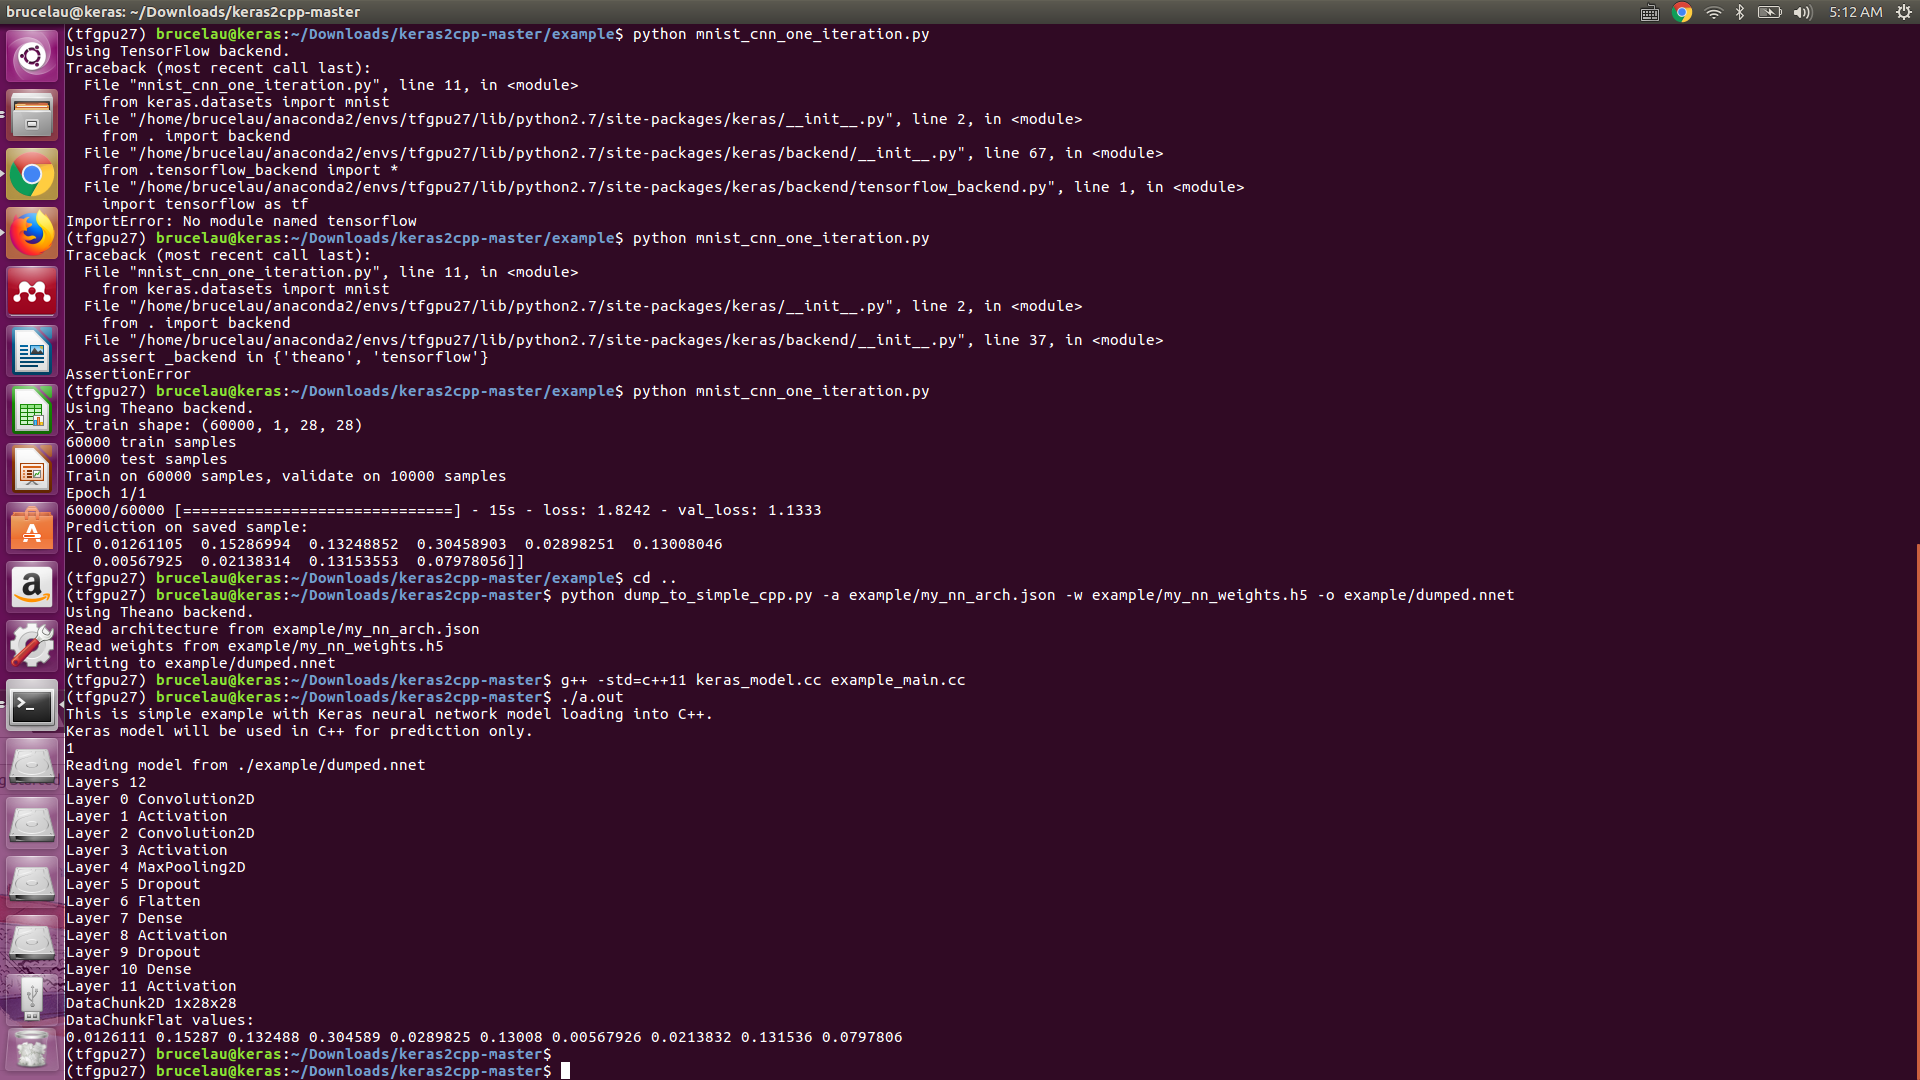This screenshot has width=1920, height=1080.
Task: Launch Google Chrome from the dock
Action: click(32, 175)
